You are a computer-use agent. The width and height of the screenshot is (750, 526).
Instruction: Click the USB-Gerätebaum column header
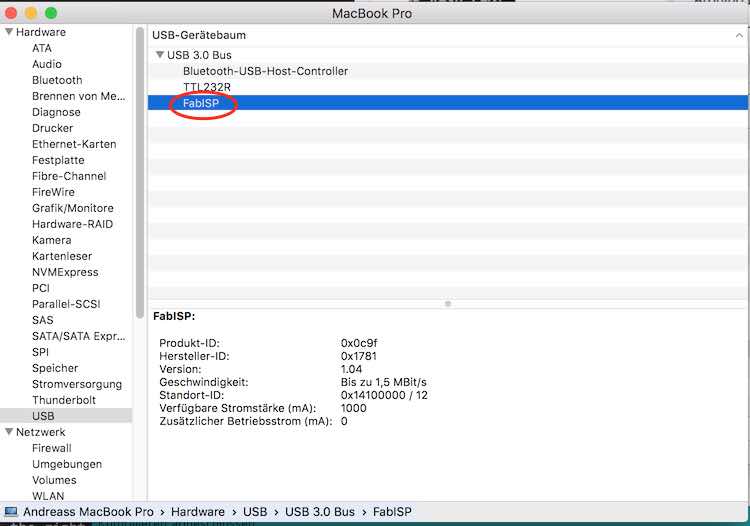[199, 35]
